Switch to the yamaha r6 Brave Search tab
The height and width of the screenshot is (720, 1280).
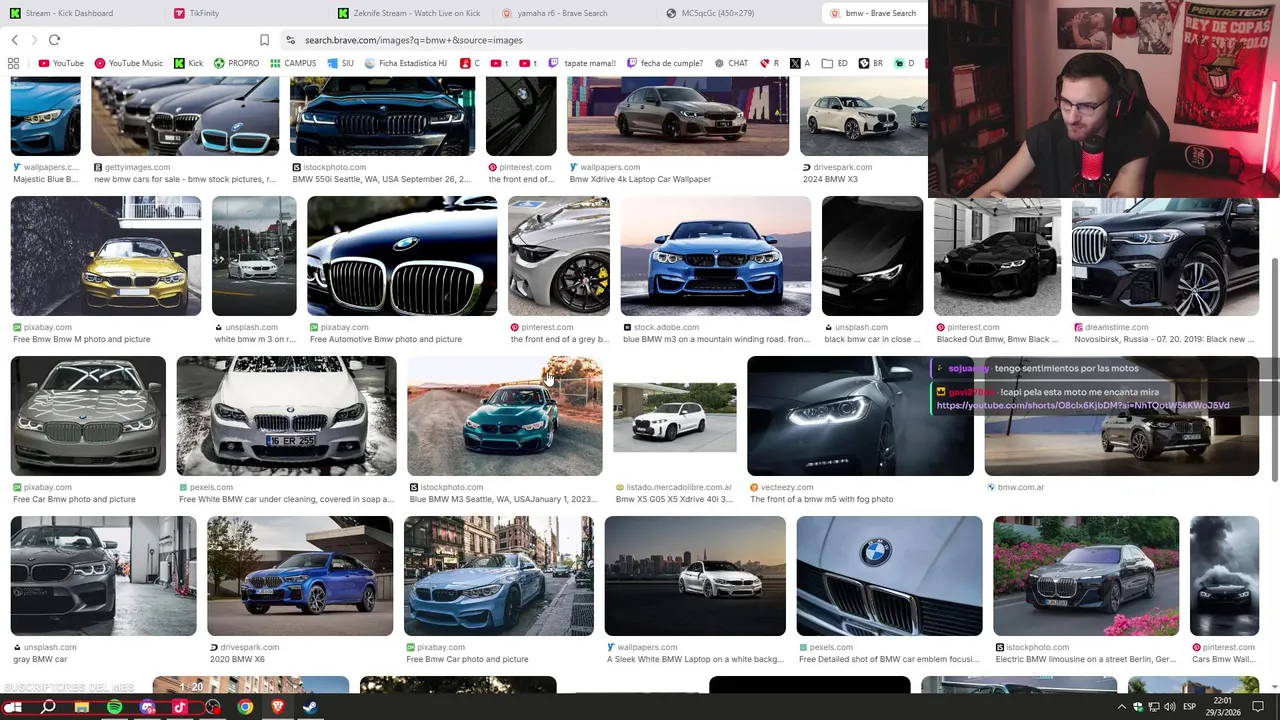(573, 13)
